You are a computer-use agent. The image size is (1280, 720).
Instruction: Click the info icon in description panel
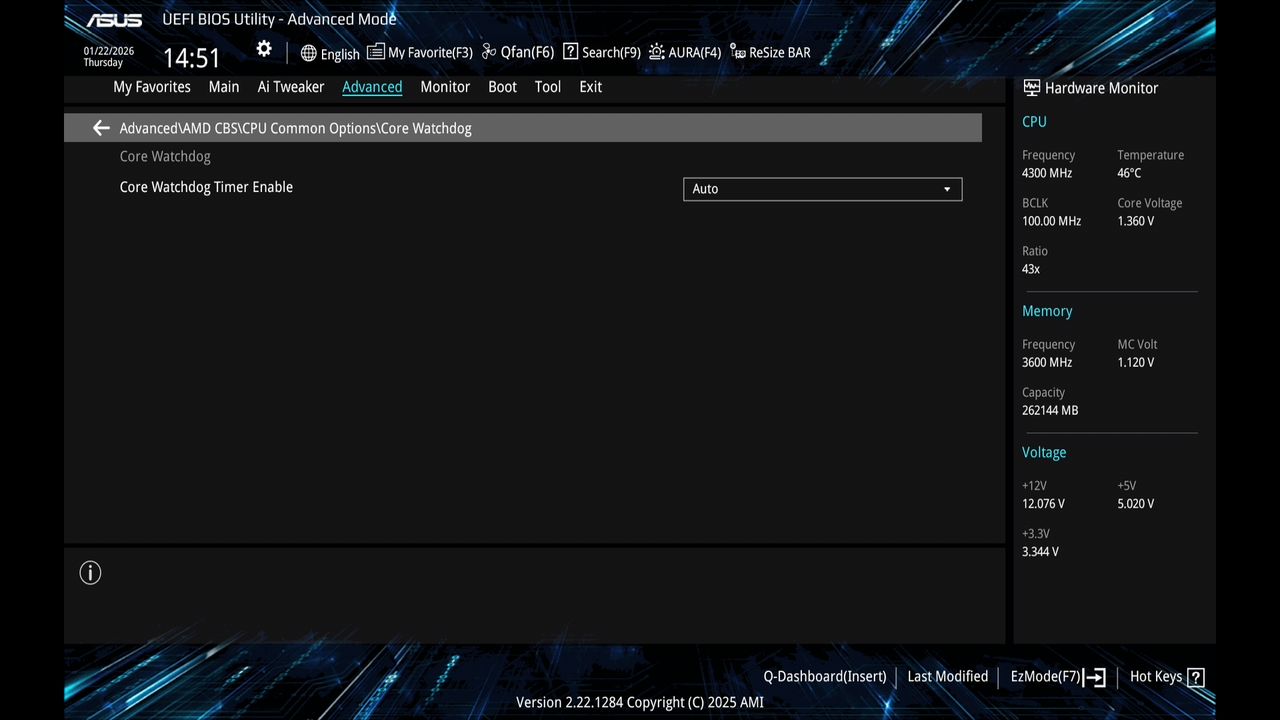90,572
